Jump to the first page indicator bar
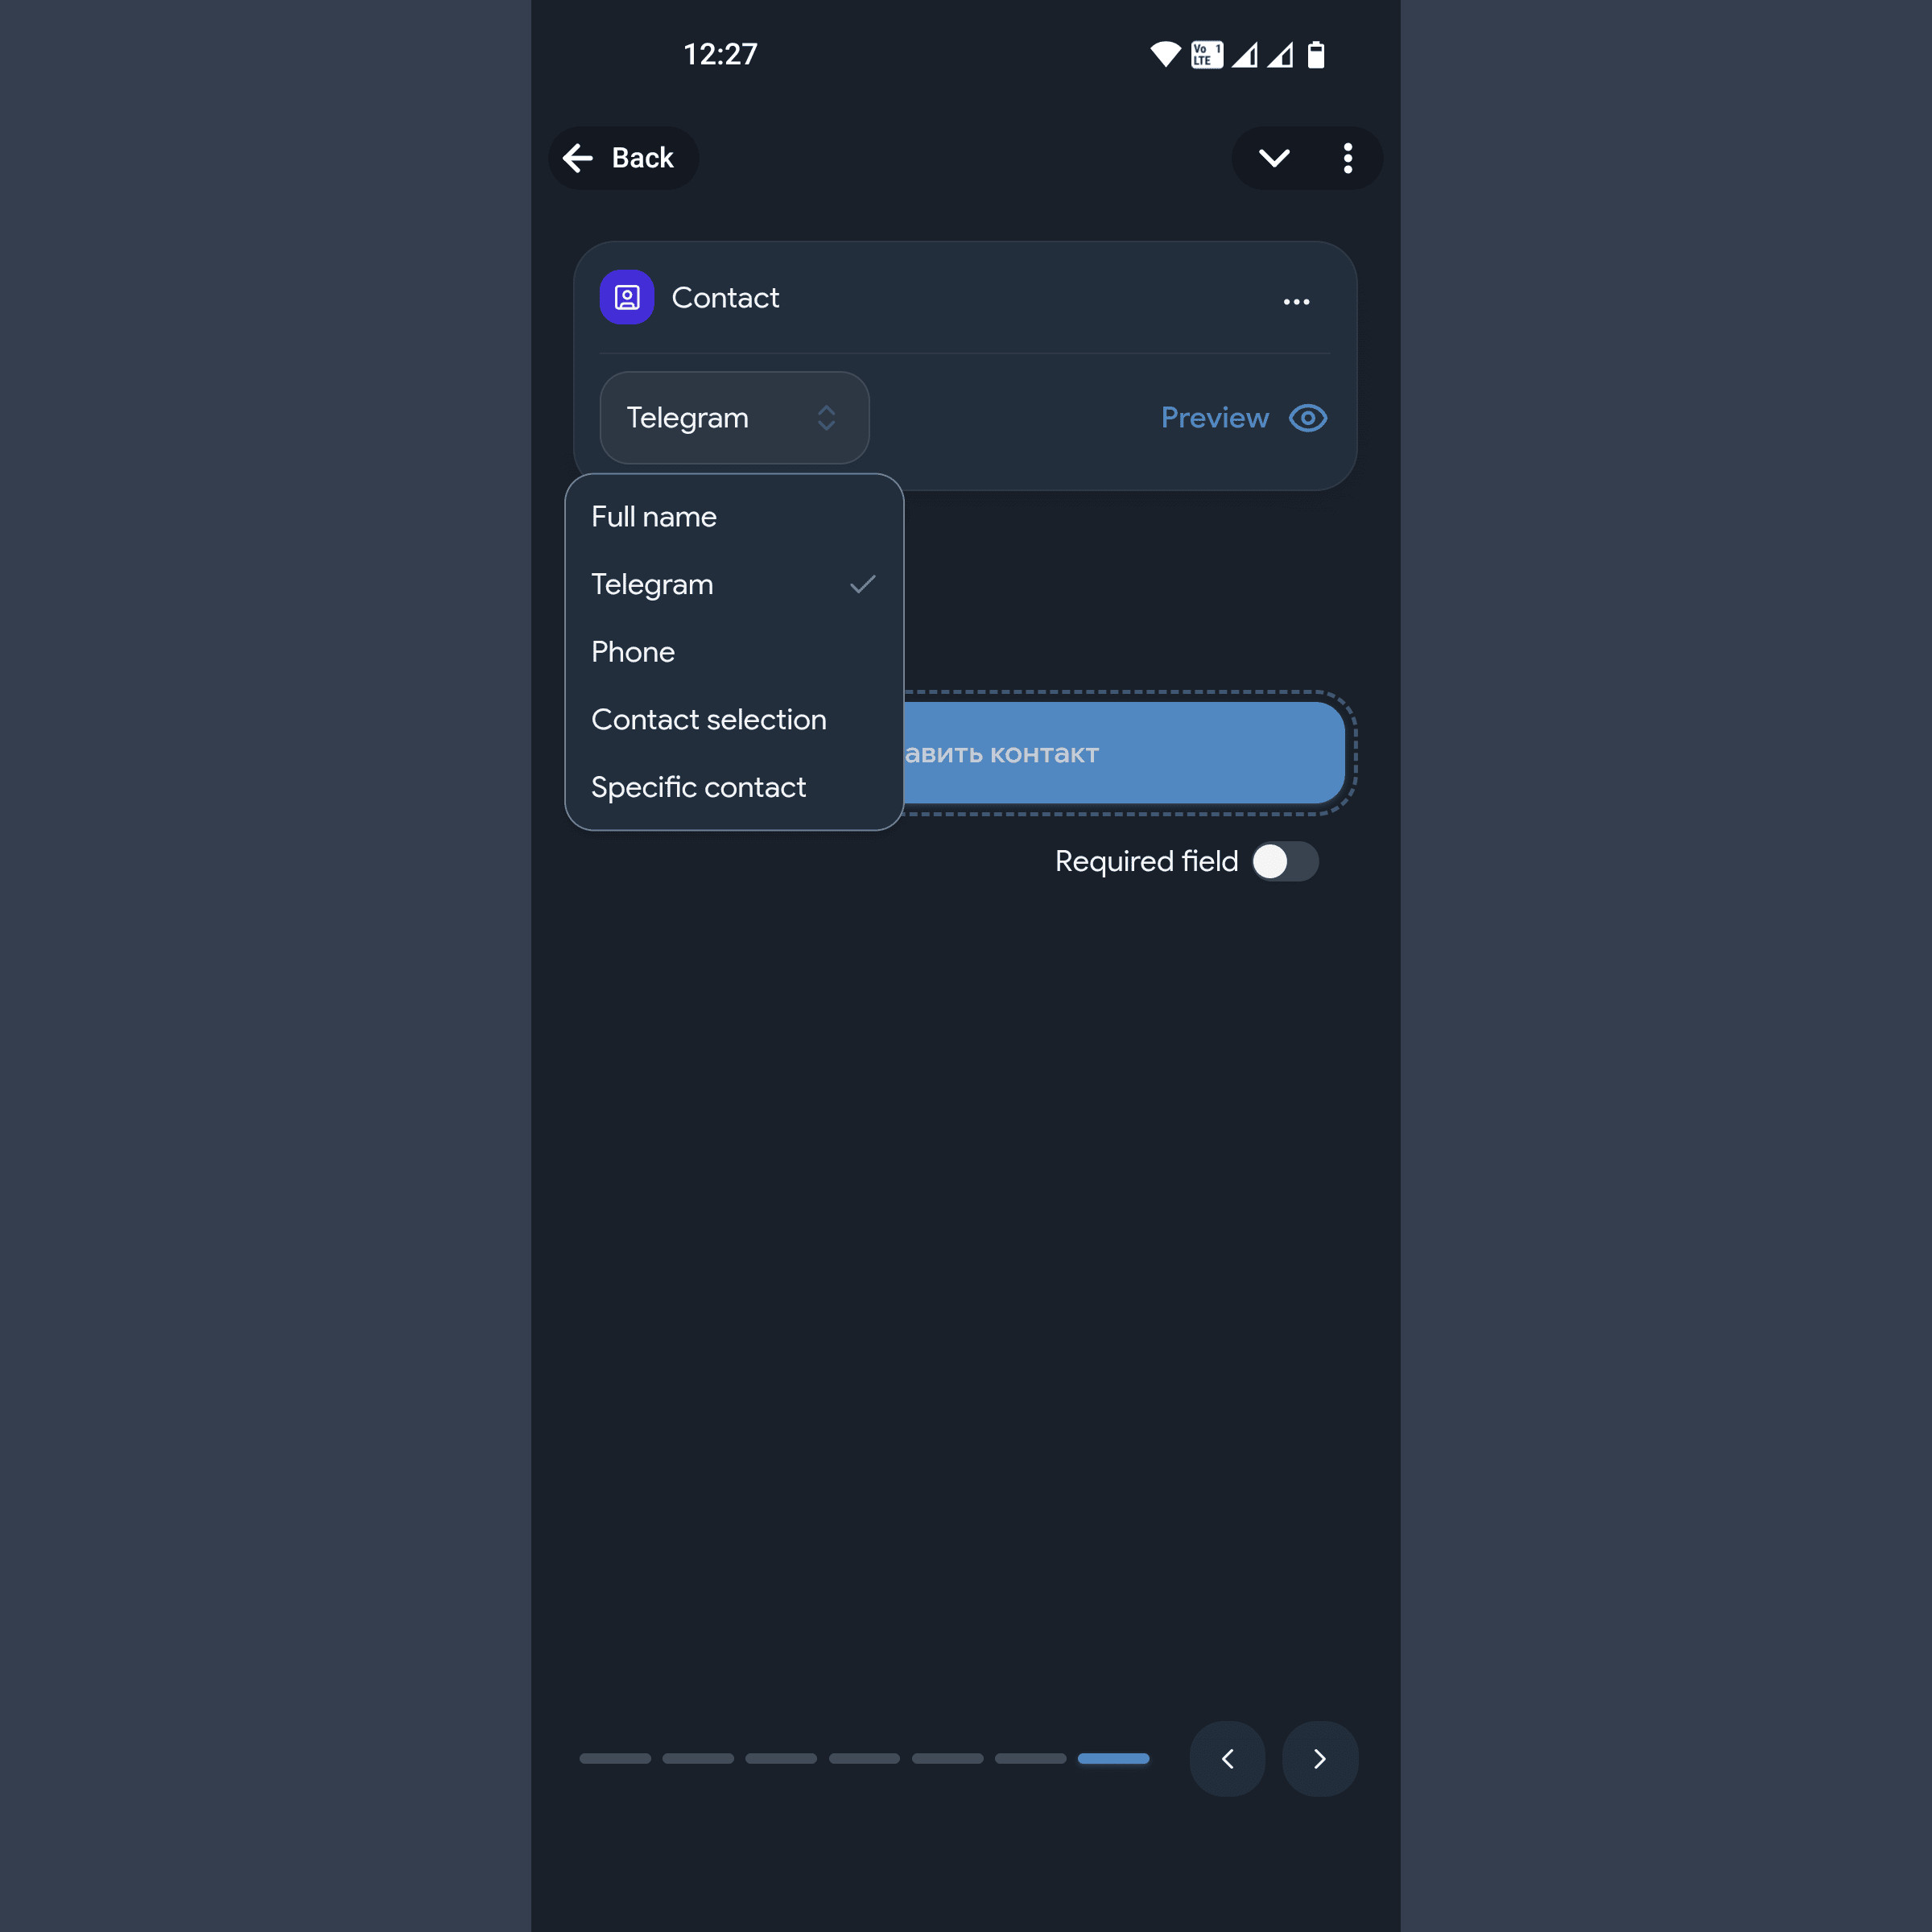 (x=615, y=1758)
